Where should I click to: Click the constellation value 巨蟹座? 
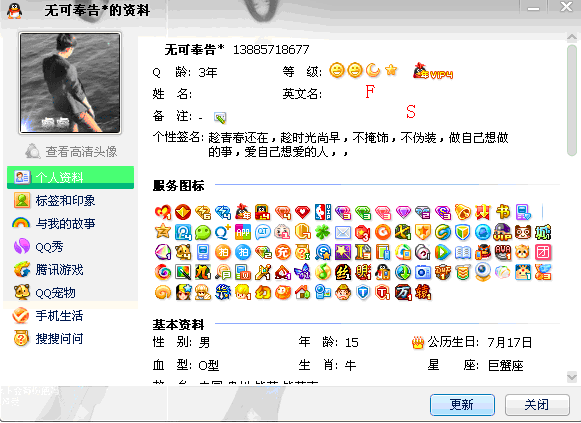click(505, 366)
